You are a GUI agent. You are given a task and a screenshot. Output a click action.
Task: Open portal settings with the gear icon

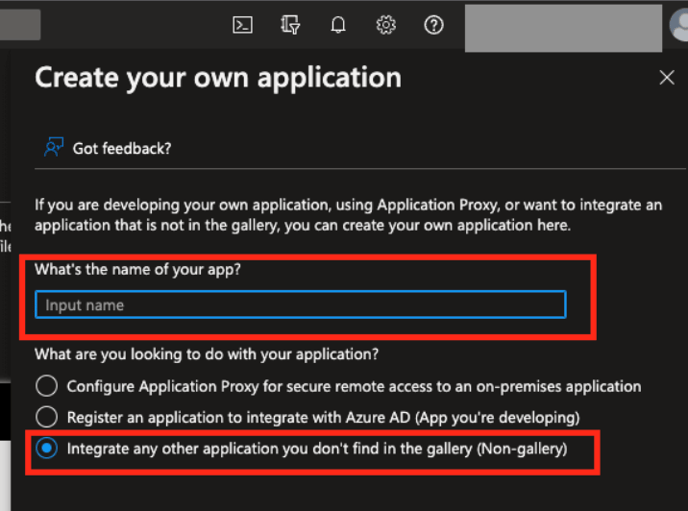click(x=386, y=26)
